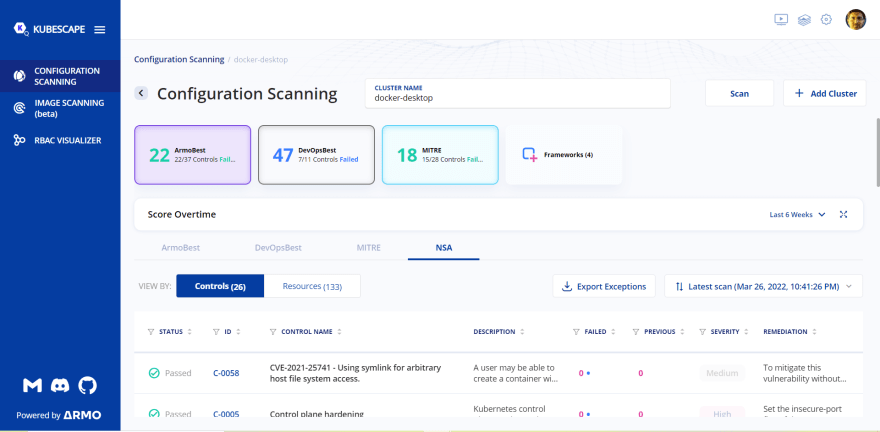Click the page vertical scrollbar
The height and width of the screenshot is (432, 880).
point(877,151)
